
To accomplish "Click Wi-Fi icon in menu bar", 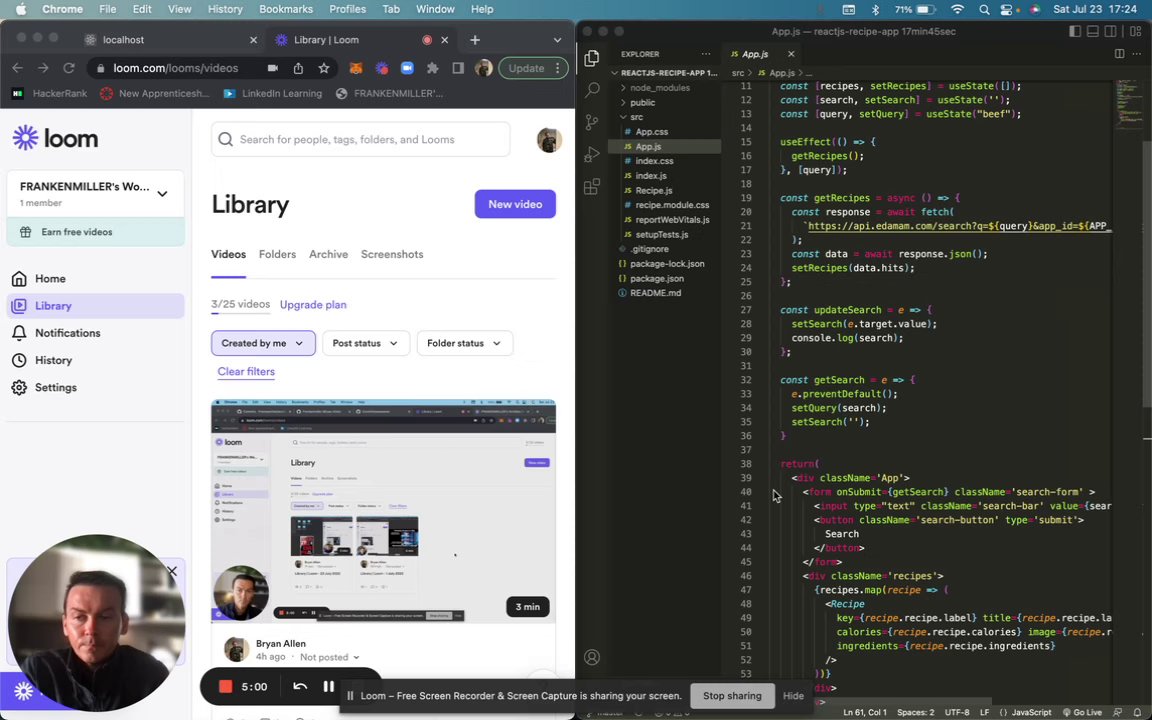I will pos(957,10).
